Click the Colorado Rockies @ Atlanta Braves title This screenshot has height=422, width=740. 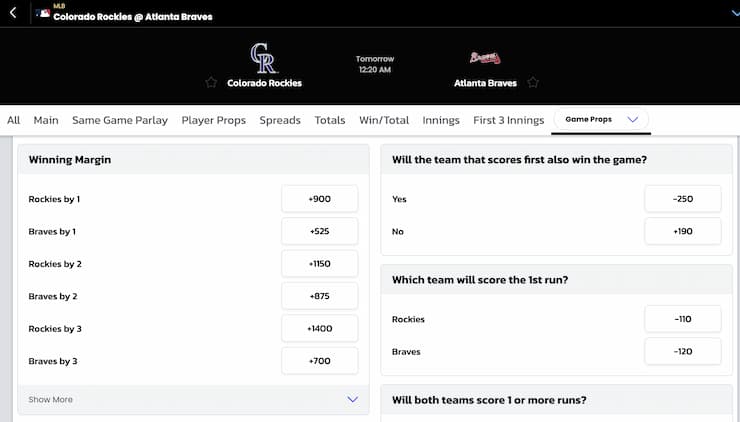pyautogui.click(x=133, y=17)
